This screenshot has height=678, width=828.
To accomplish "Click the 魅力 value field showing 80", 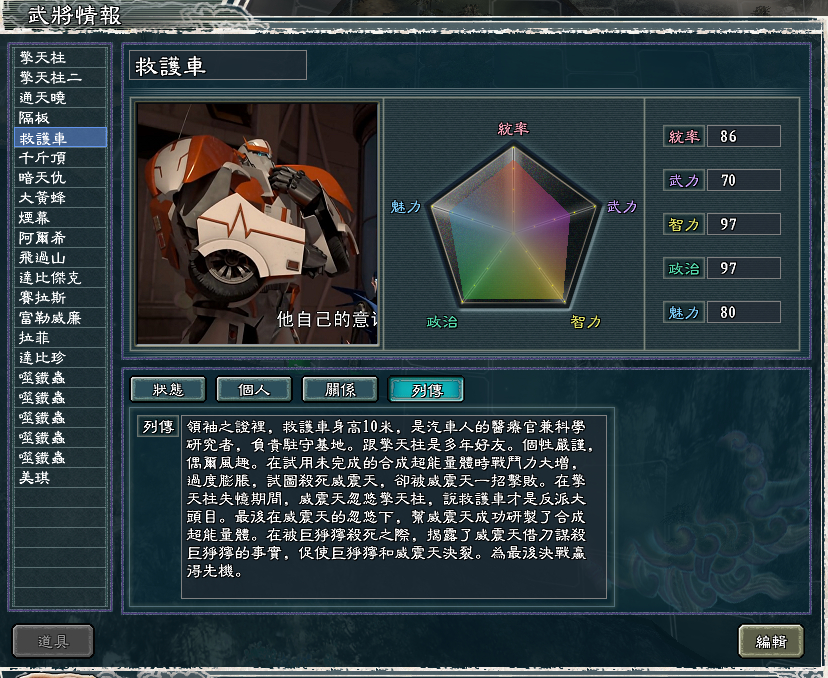I will 744,312.
